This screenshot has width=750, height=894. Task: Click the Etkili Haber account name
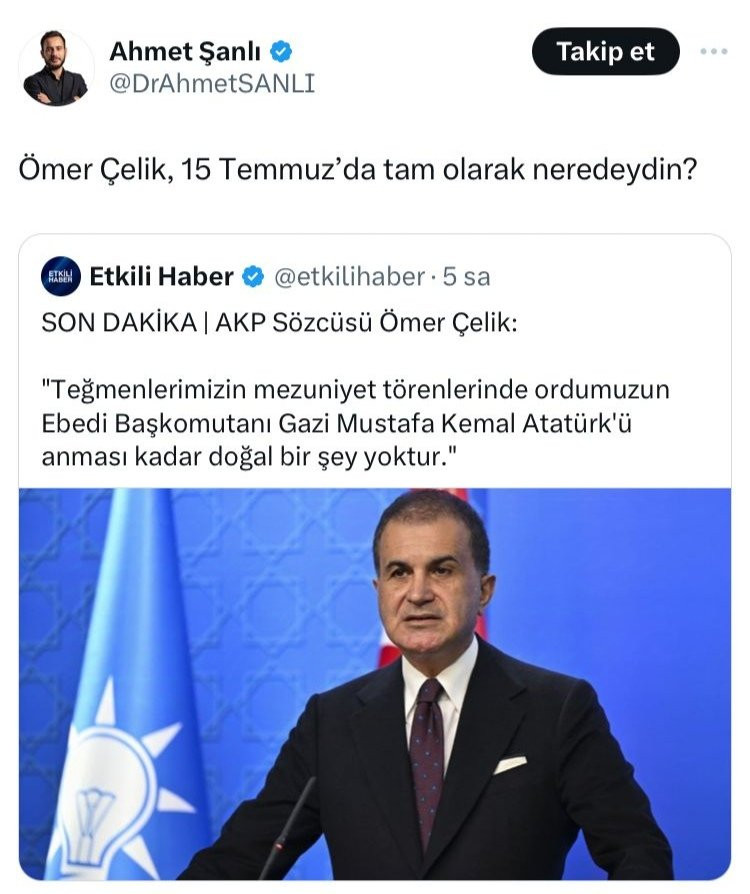(x=161, y=277)
